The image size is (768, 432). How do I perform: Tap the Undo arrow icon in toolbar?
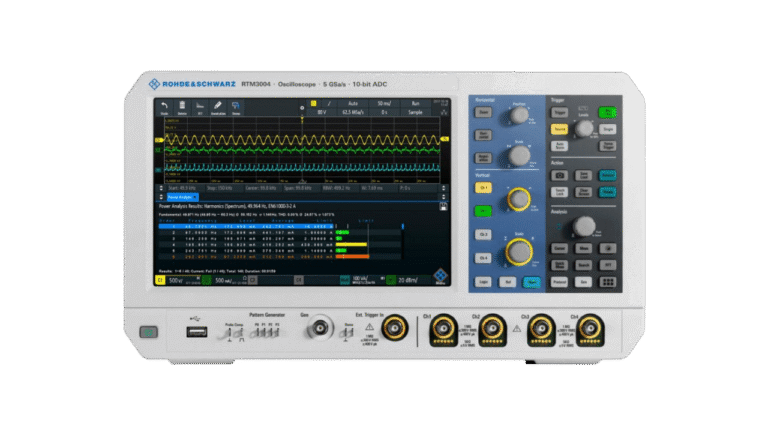pos(165,106)
